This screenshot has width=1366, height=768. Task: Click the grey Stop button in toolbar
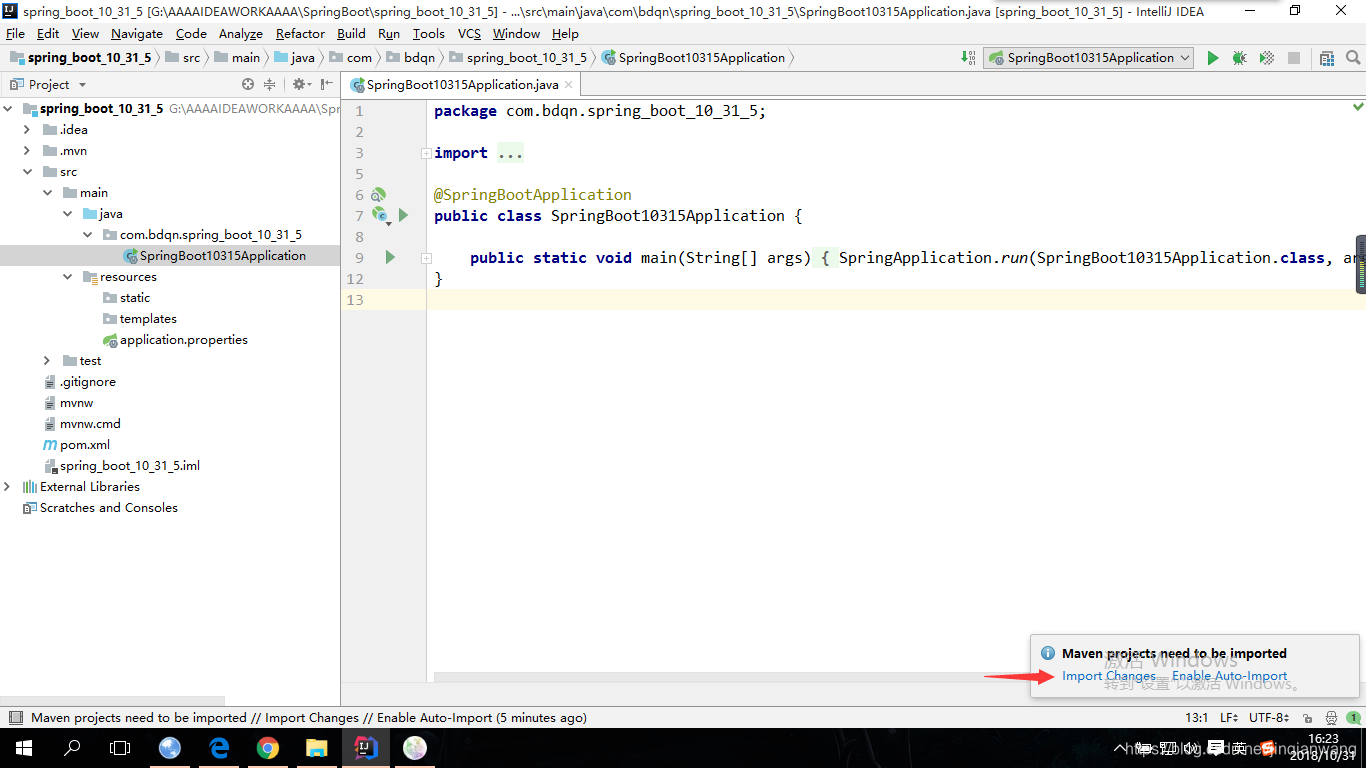pos(1293,58)
